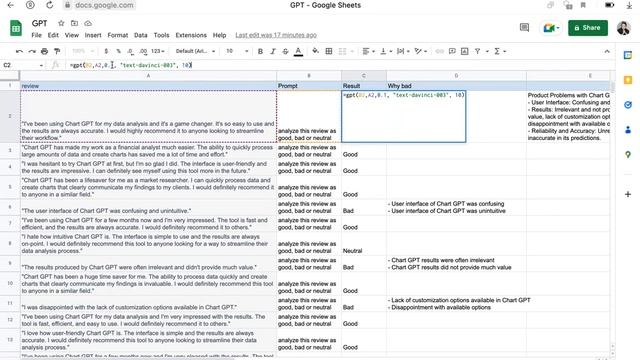The width and height of the screenshot is (640, 360).
Task: Collapse the menus with up chevron
Action: 607,51
